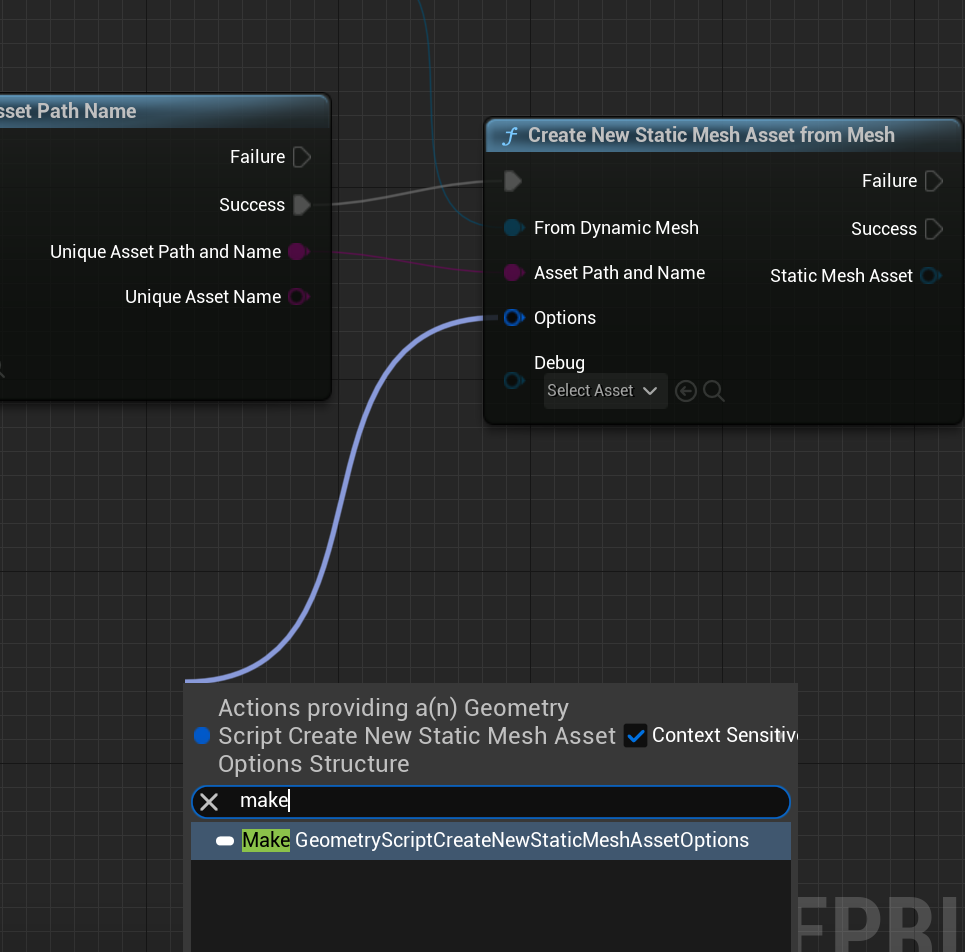Choose Make GeometryScriptCreateNewStaticMeshAssetOptions from results
Screen dimensions: 965x952
tap(491, 841)
